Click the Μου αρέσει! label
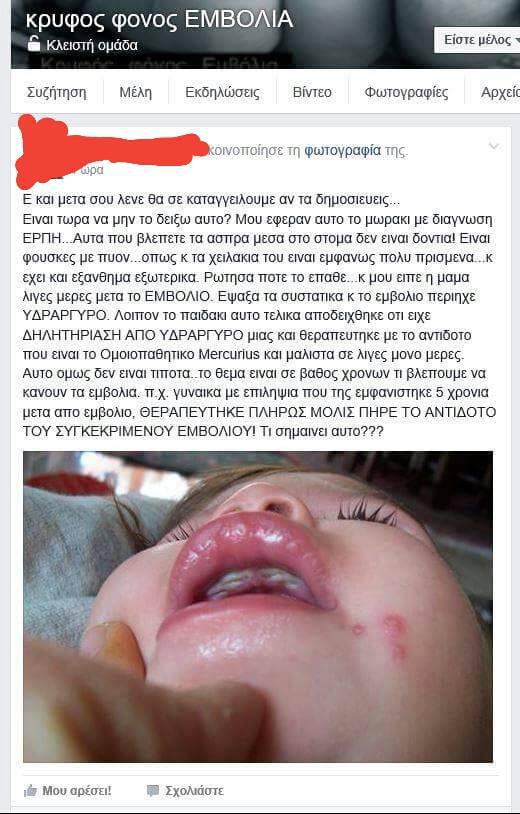Viewport: 520px width, 814px height. [77, 791]
